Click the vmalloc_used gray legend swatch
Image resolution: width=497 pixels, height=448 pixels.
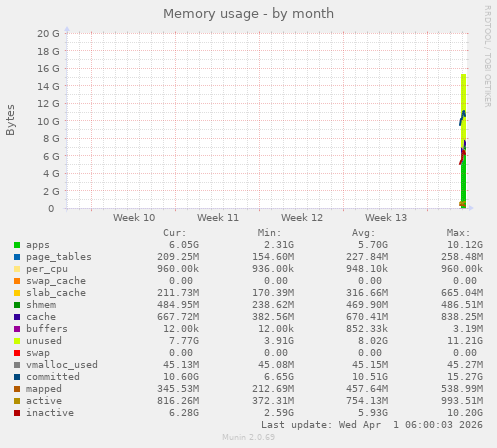click(x=17, y=365)
